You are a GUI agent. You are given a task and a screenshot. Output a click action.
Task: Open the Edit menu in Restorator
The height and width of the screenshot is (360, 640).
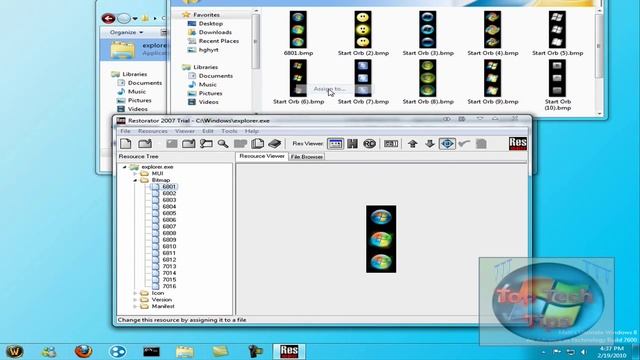[x=208, y=131]
